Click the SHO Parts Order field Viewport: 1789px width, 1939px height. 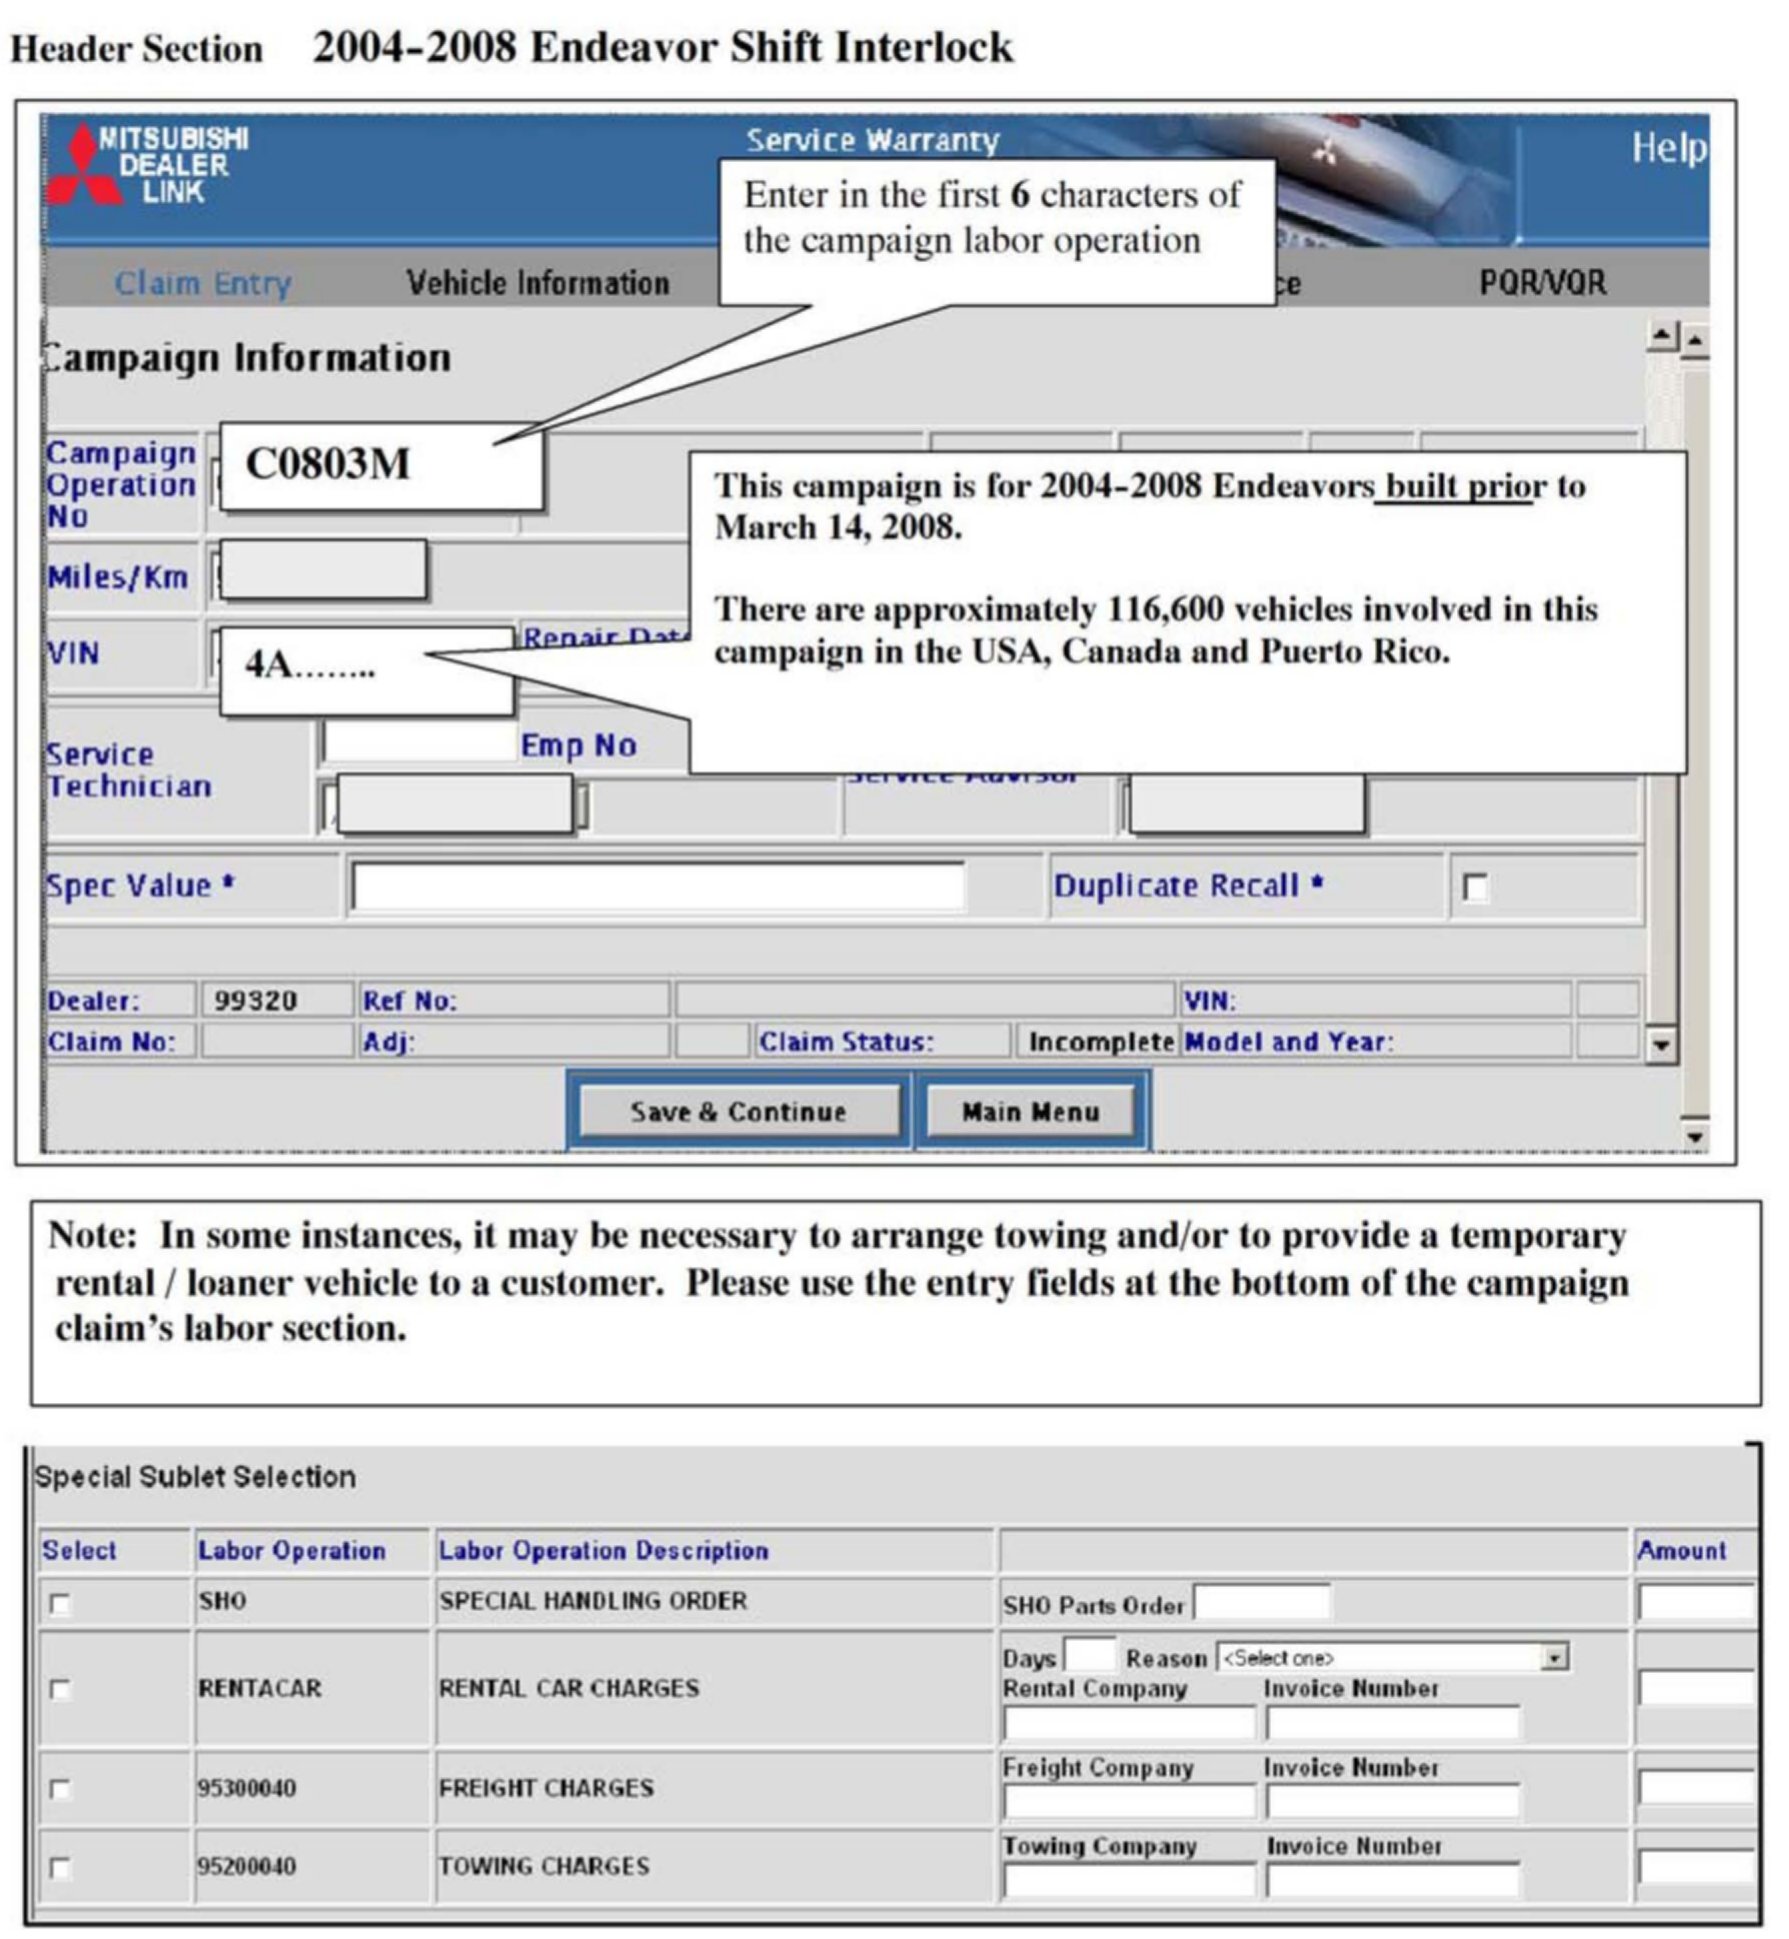[1262, 1603]
